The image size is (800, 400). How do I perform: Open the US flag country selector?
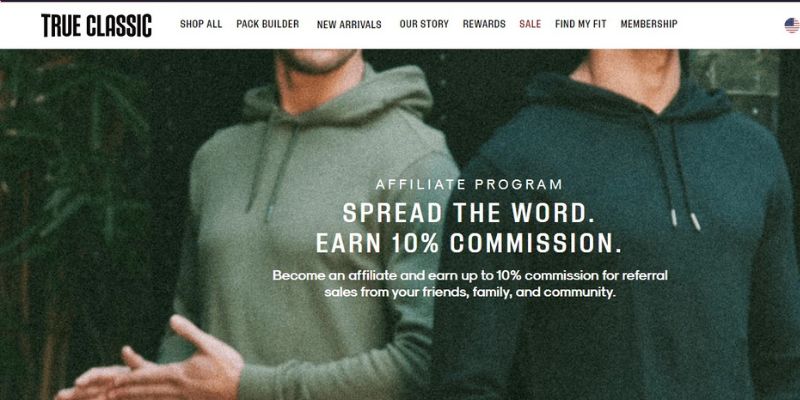tap(792, 25)
